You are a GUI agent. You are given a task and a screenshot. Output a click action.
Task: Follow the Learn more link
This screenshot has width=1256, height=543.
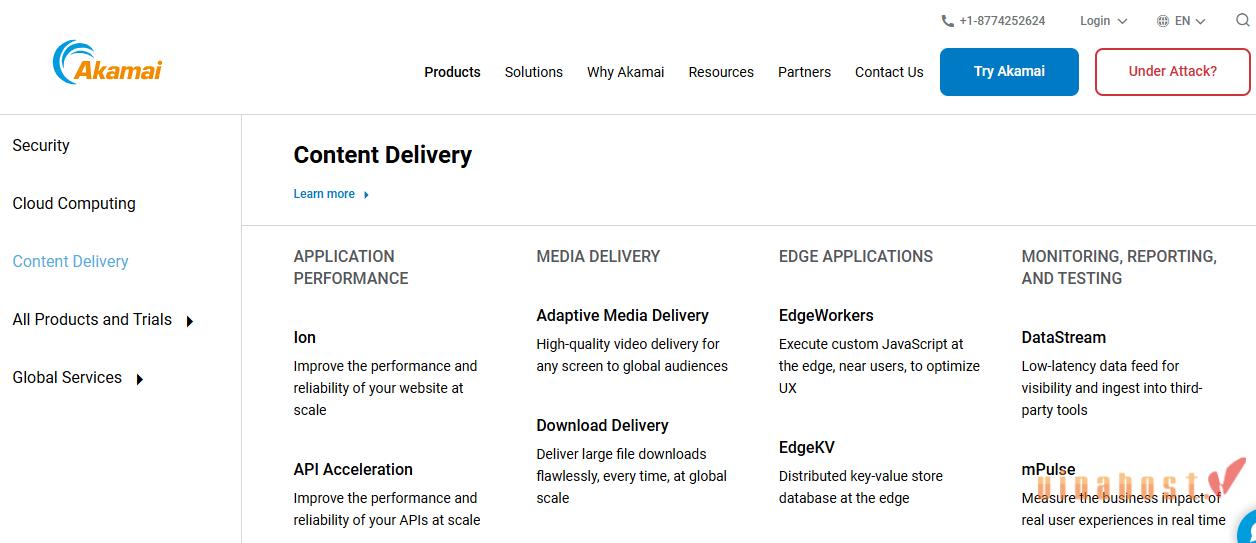point(324,194)
